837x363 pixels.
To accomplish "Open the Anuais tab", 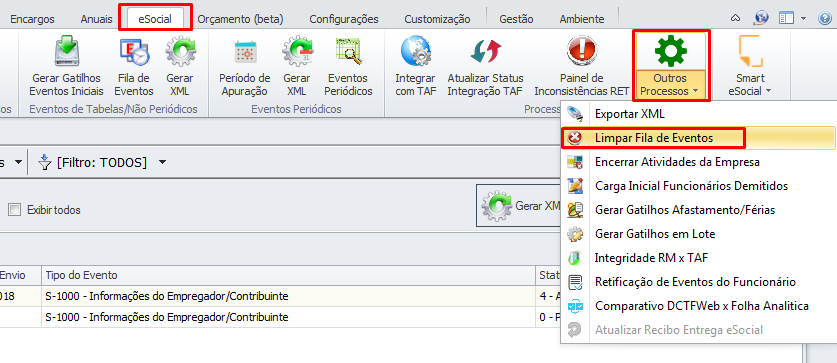I will (97, 19).
